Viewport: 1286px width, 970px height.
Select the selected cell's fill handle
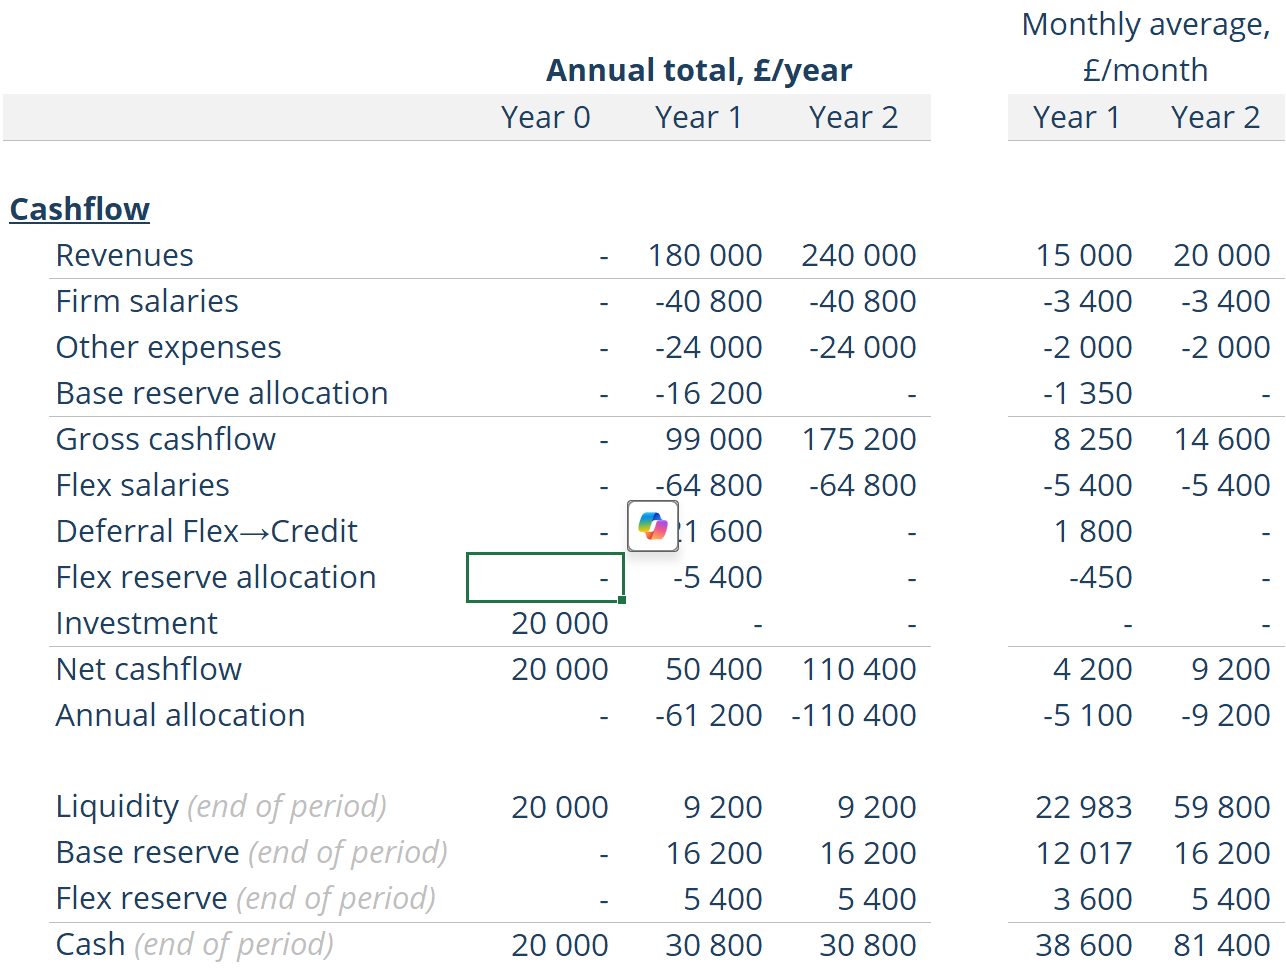pyautogui.click(x=622, y=600)
